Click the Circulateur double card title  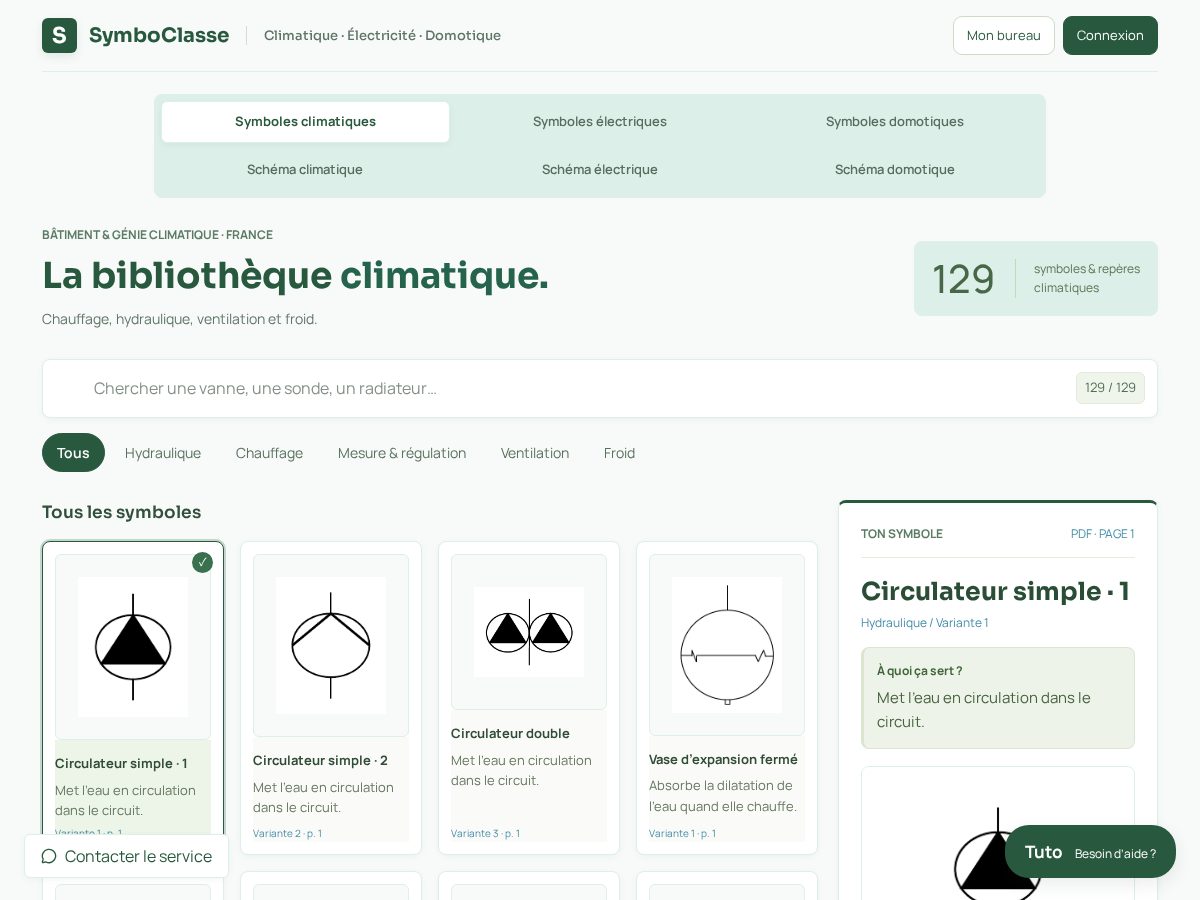510,733
